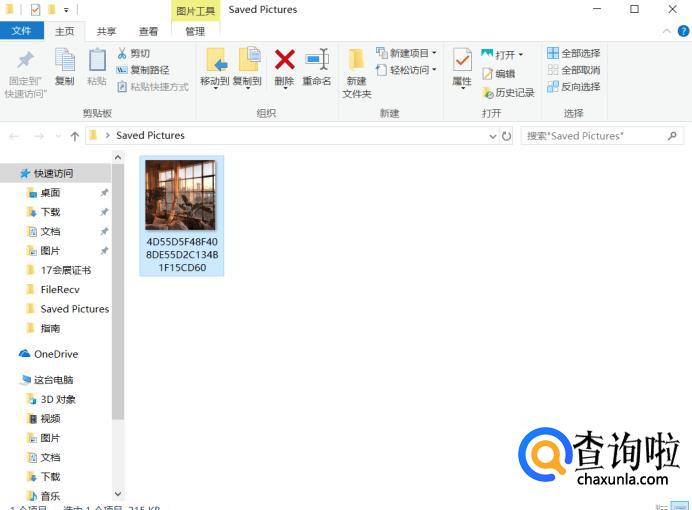Open the 文件 menu
Image resolution: width=692 pixels, height=510 pixels.
[x=21, y=31]
